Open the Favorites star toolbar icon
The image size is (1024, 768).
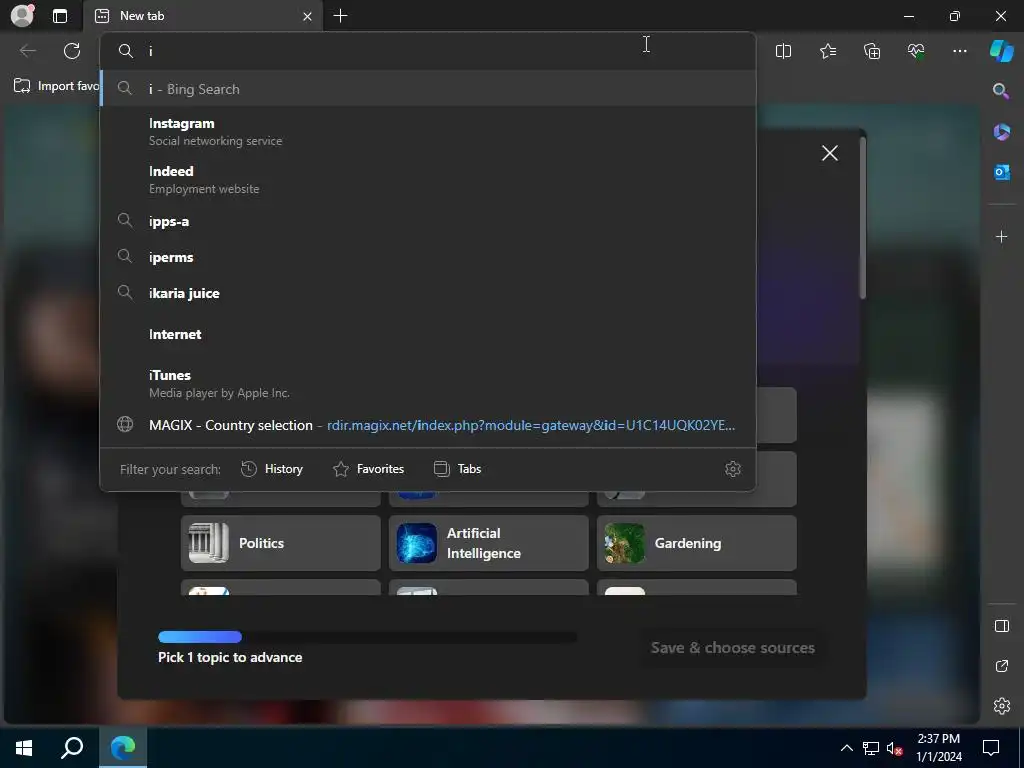click(827, 51)
